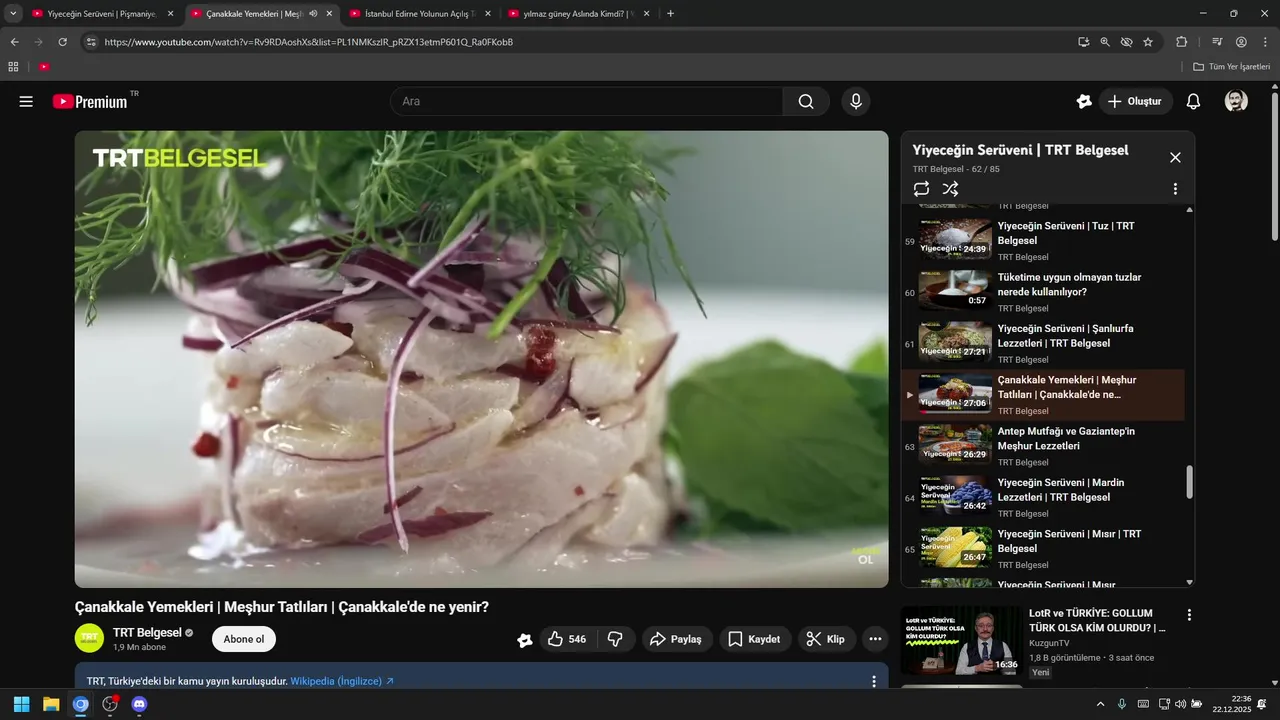The width and height of the screenshot is (1280, 720).
Task: Mute the Çanakkale Yemekleri tab audio icon
Action: [x=313, y=14]
